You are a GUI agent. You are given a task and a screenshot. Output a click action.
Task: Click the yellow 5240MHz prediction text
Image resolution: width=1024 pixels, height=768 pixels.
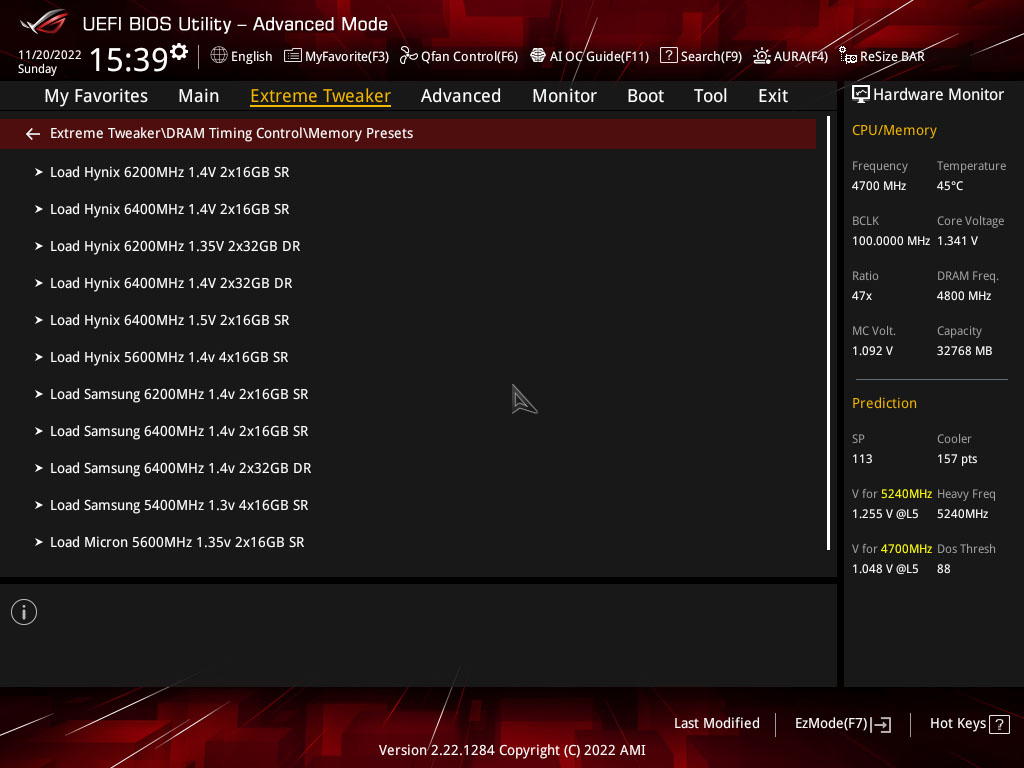click(906, 494)
